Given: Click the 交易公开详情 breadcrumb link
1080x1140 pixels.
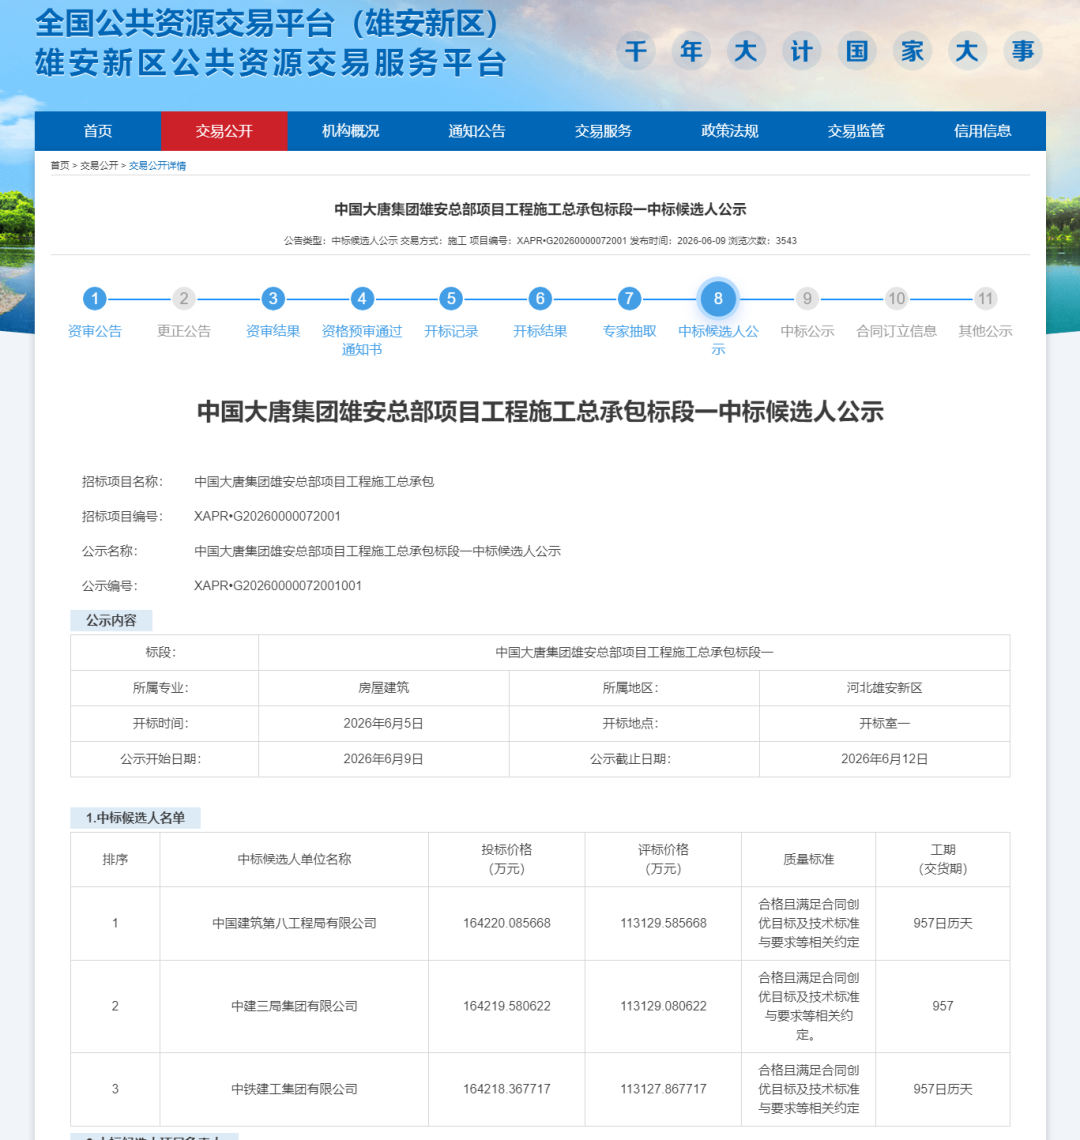Looking at the screenshot, I should 157,166.
